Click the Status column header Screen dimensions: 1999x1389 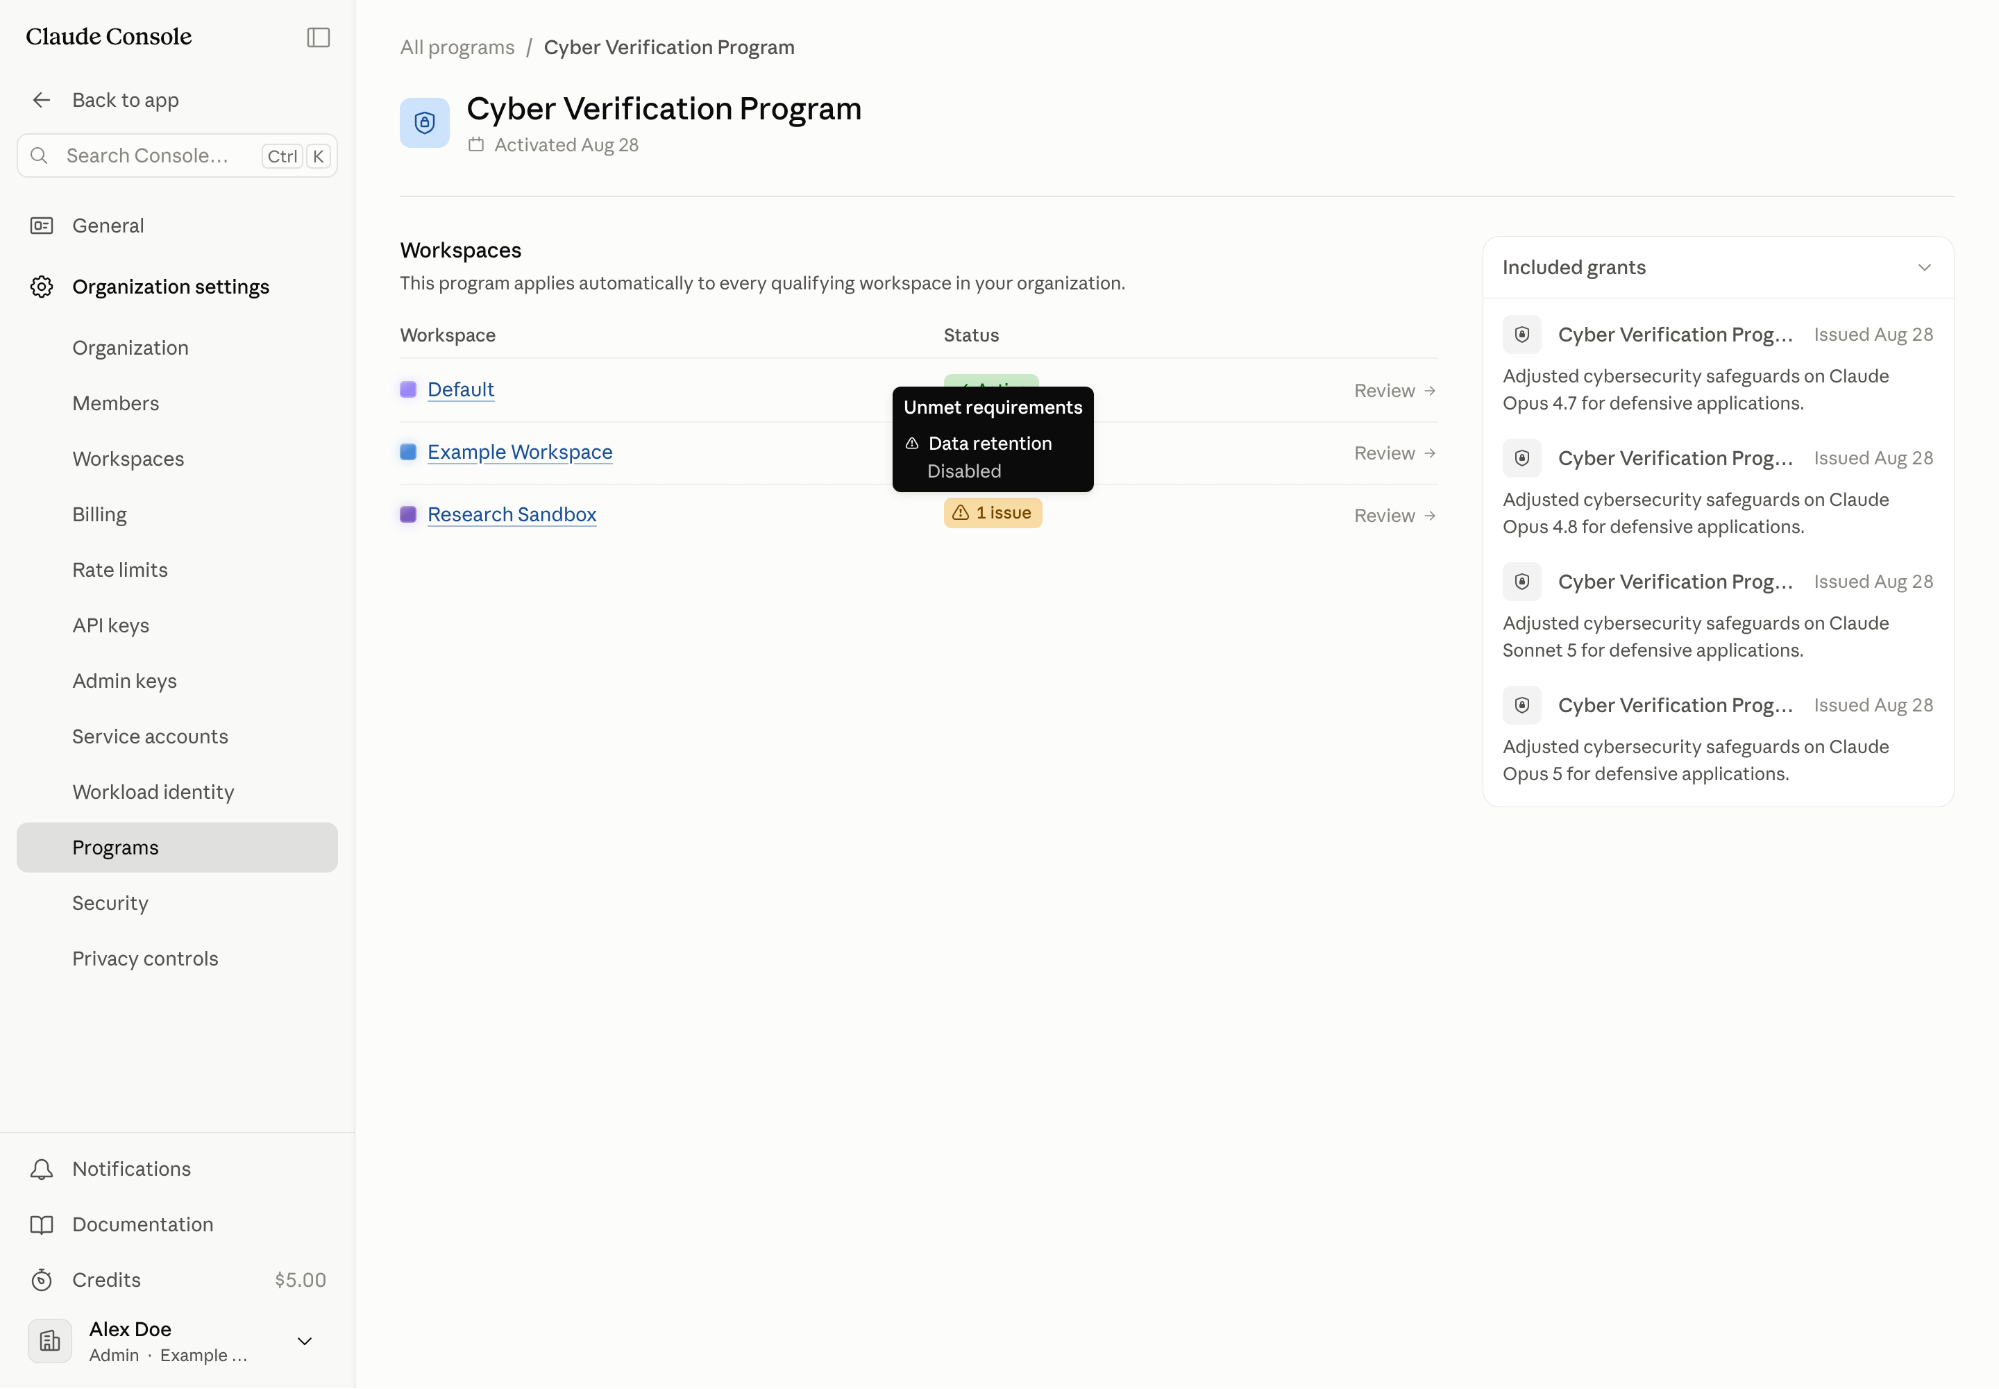pos(971,335)
